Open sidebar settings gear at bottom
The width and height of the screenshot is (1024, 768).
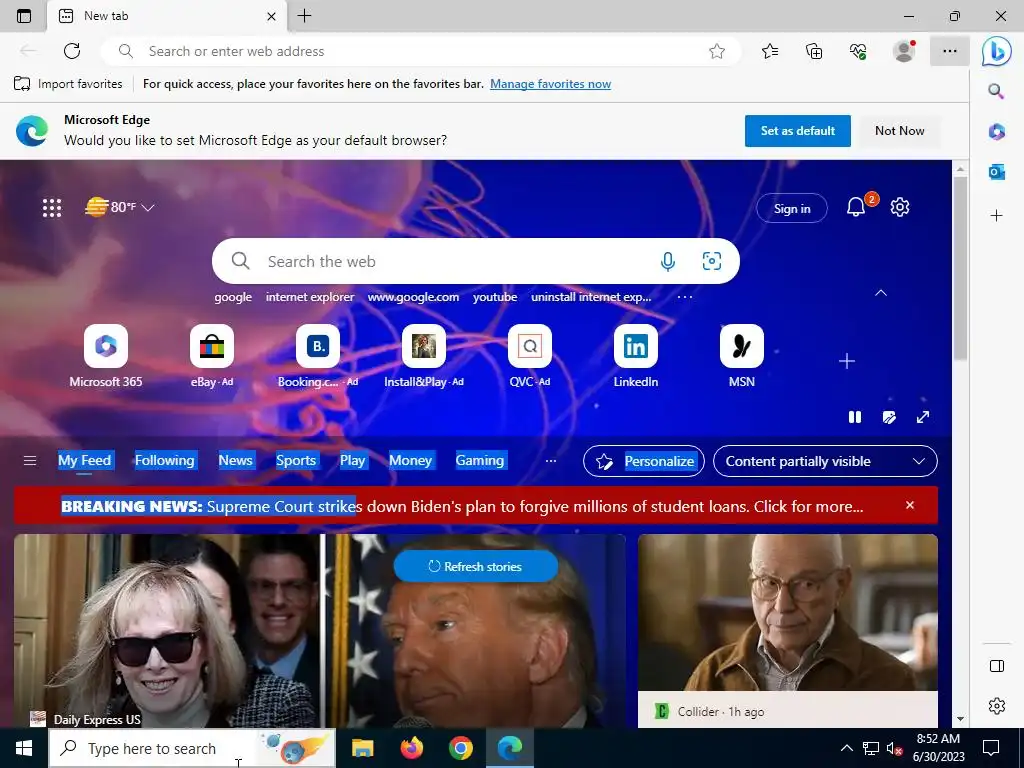(x=997, y=706)
